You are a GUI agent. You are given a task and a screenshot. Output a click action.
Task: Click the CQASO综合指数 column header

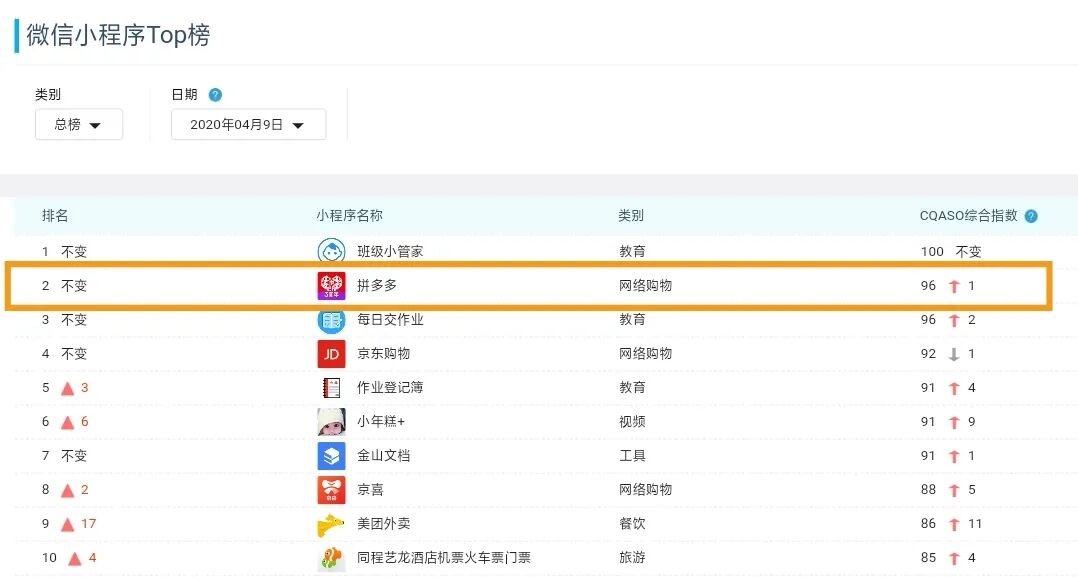pyautogui.click(x=968, y=216)
